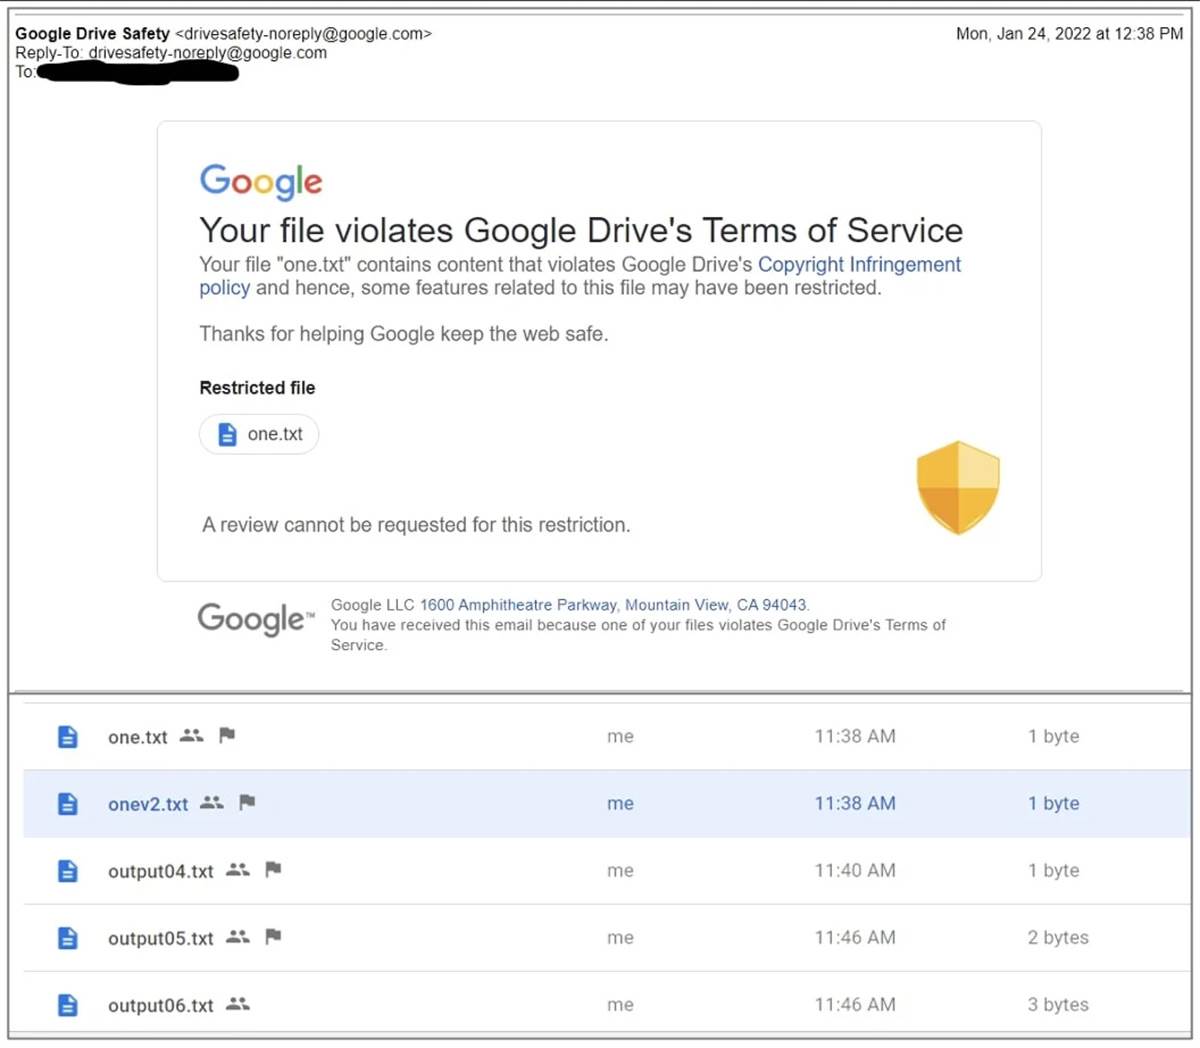Select the document icon beside output05.txt
1200x1048 pixels.
(x=67, y=938)
